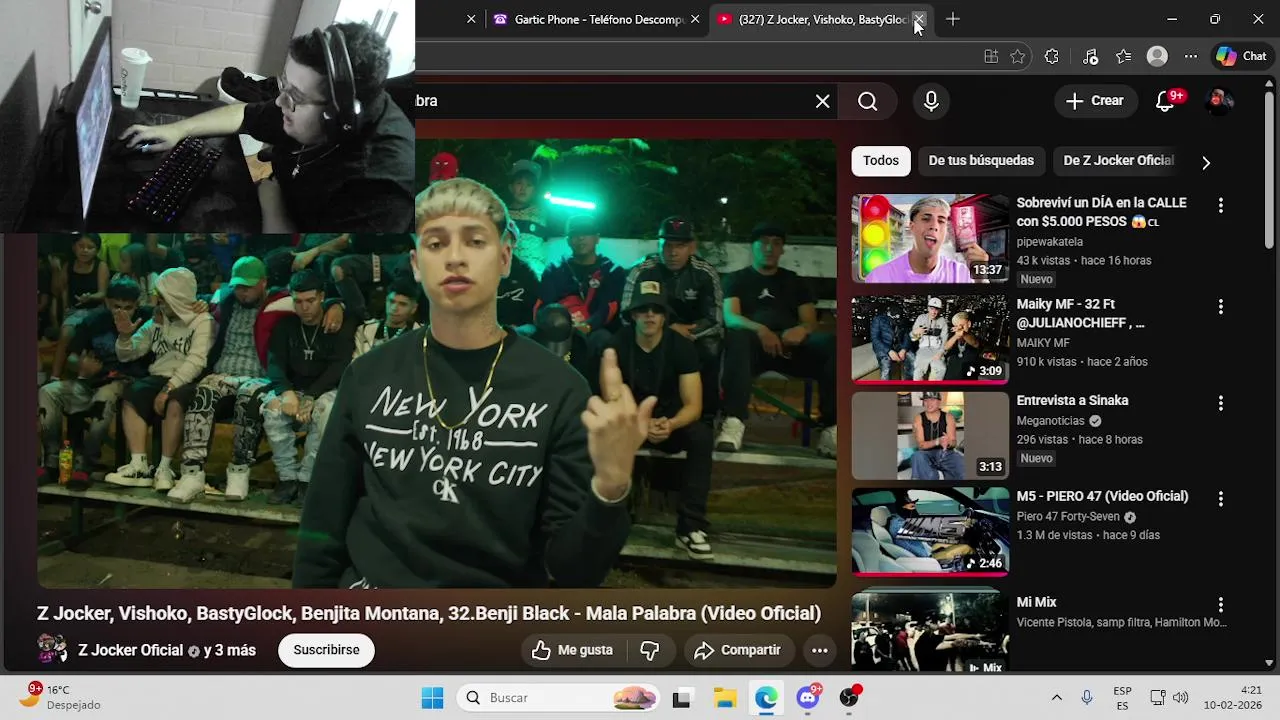
Task: Show hidden system tray icons
Action: (x=1056, y=697)
